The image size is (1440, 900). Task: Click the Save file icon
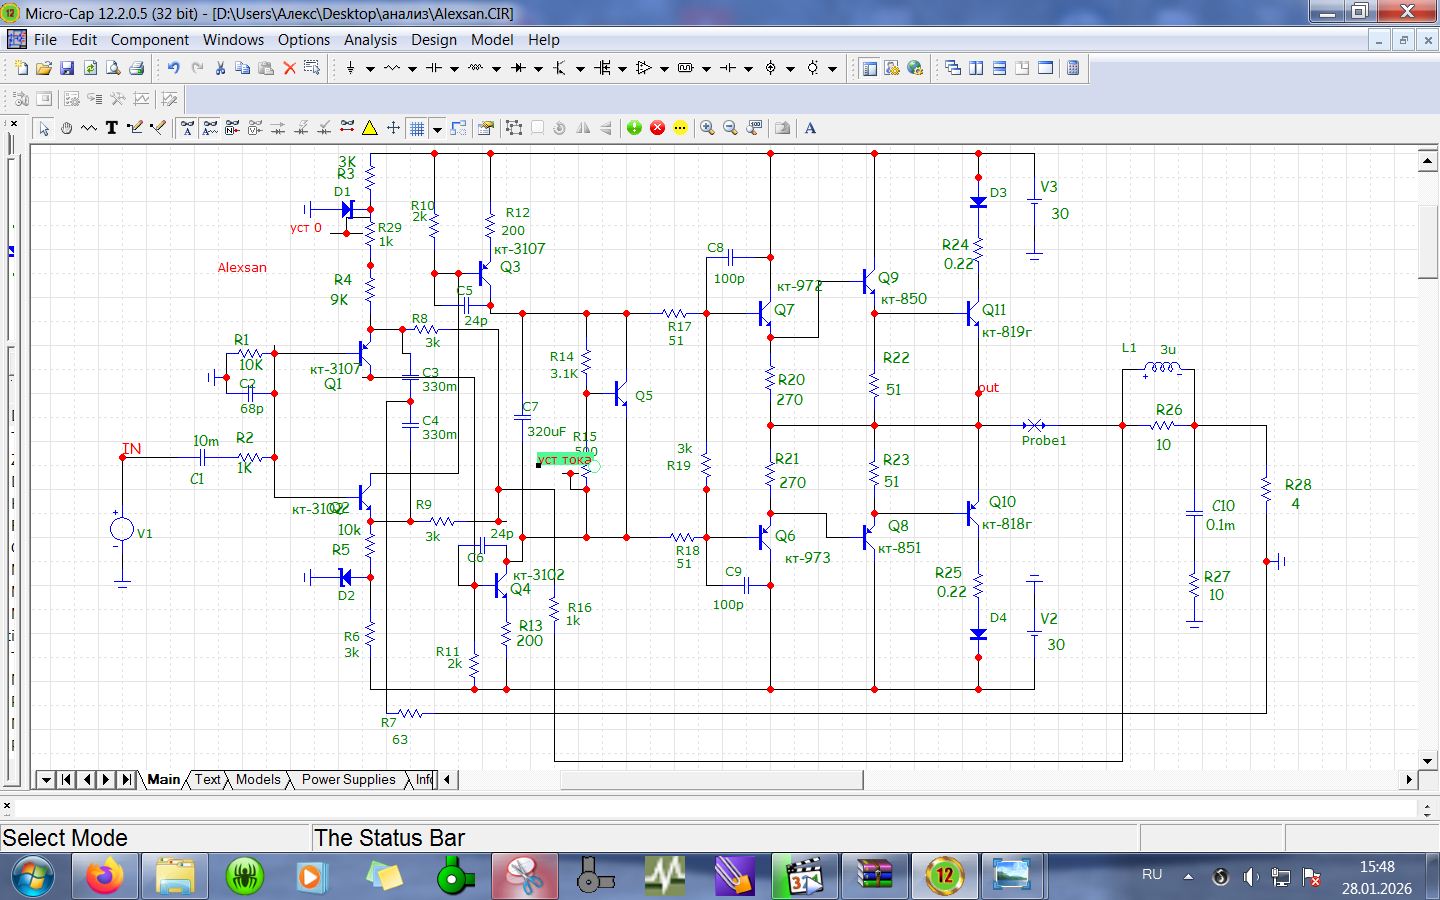pos(67,68)
